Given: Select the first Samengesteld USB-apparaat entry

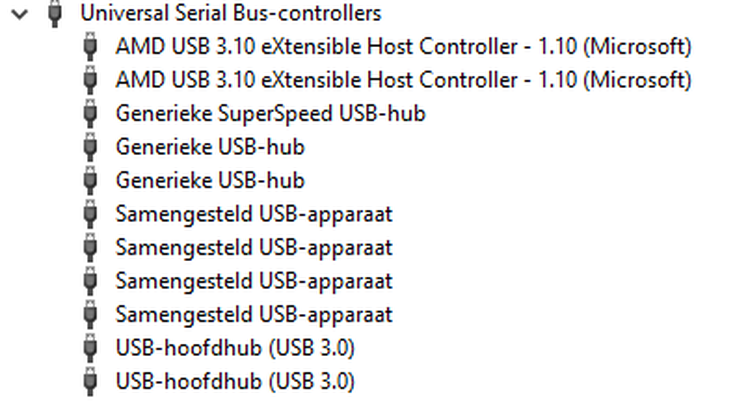Looking at the screenshot, I should (254, 214).
